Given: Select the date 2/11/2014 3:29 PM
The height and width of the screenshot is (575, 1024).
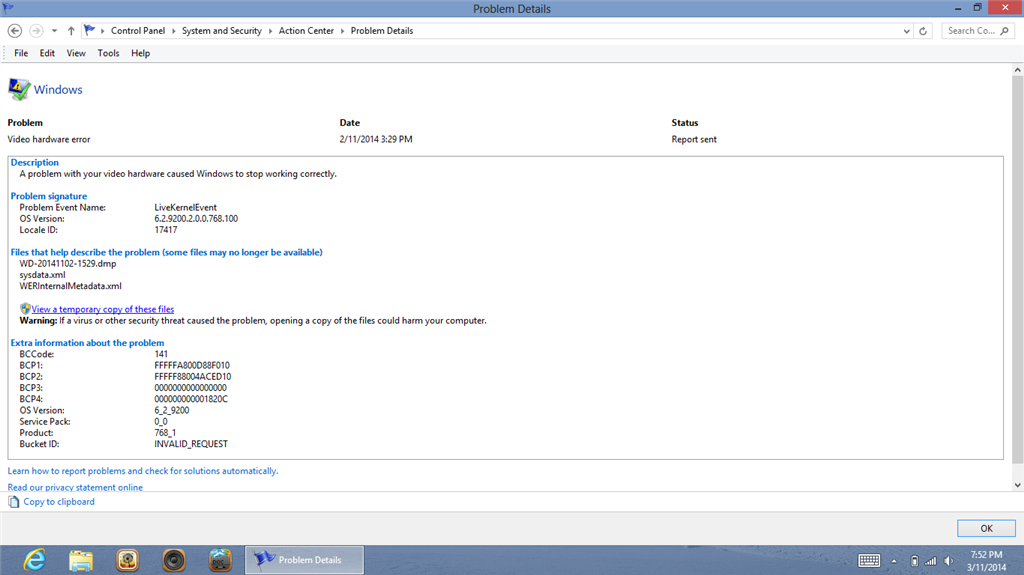Looking at the screenshot, I should click(x=376, y=139).
